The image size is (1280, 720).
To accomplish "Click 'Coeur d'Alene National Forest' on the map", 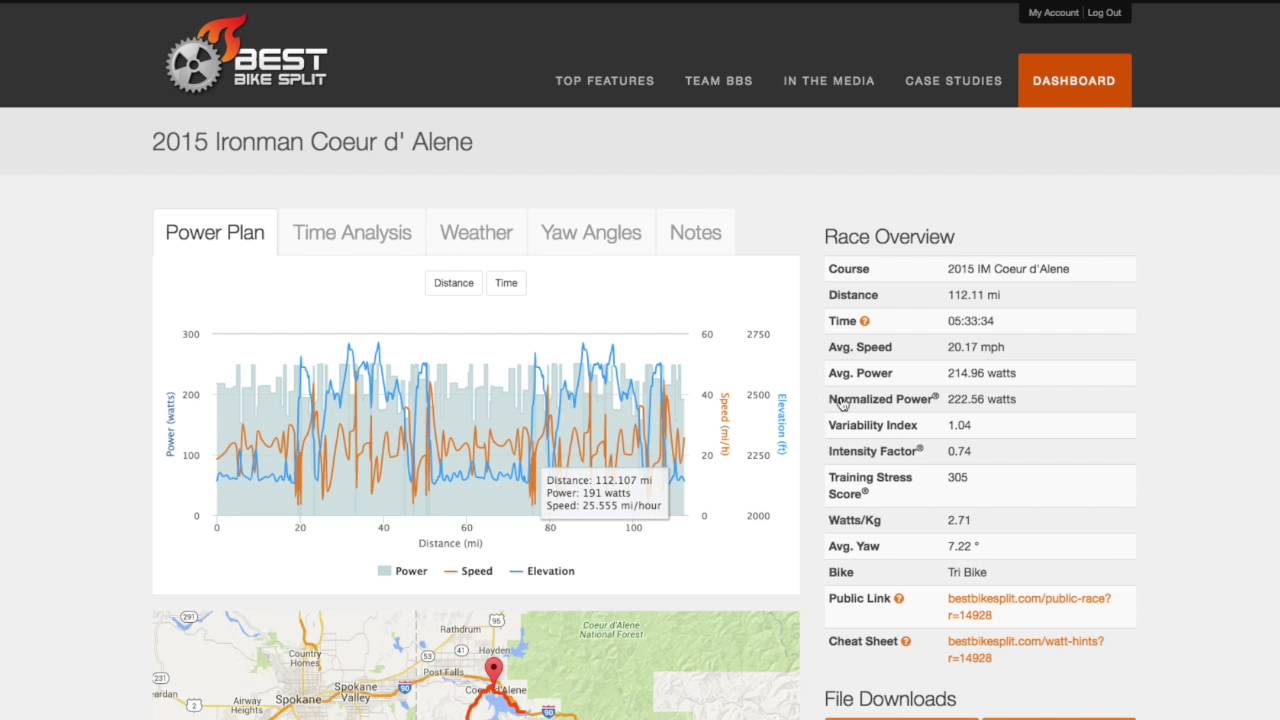I will (612, 629).
